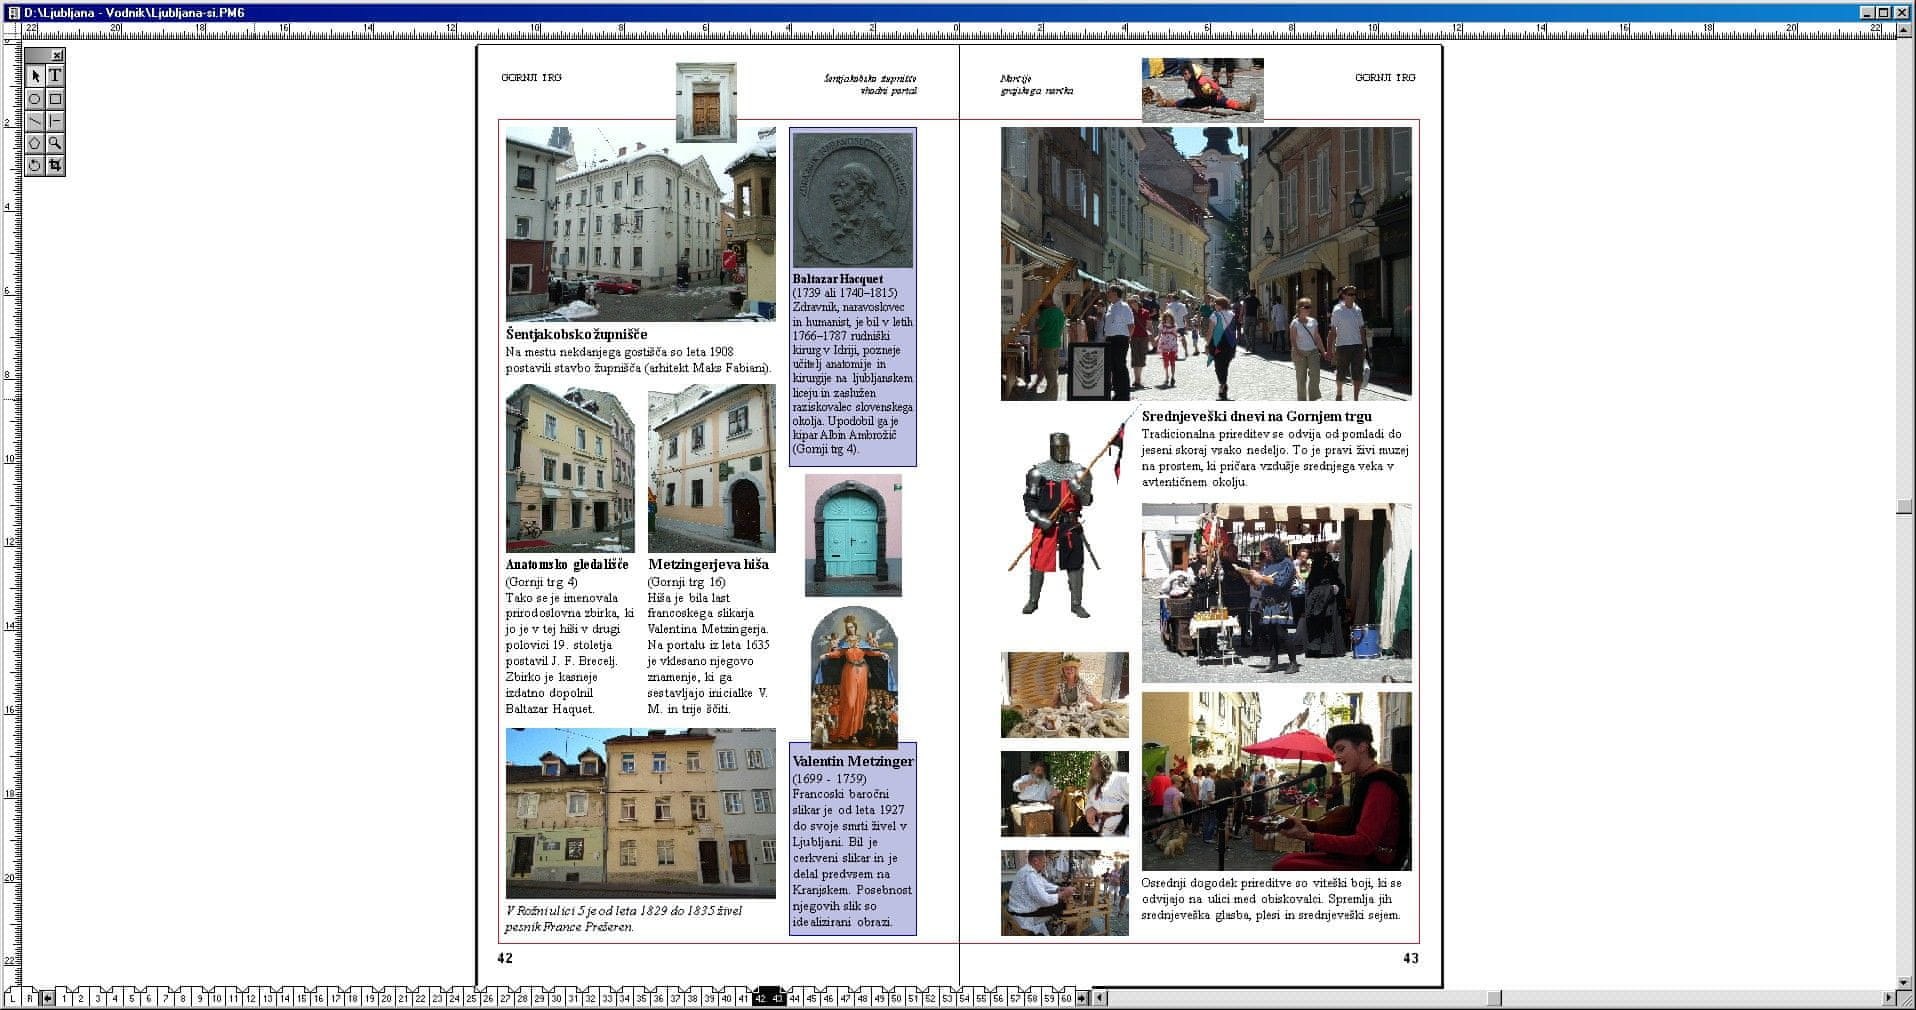Select the Pointer tool in the toolbox
1916x1010 pixels.
(35, 76)
